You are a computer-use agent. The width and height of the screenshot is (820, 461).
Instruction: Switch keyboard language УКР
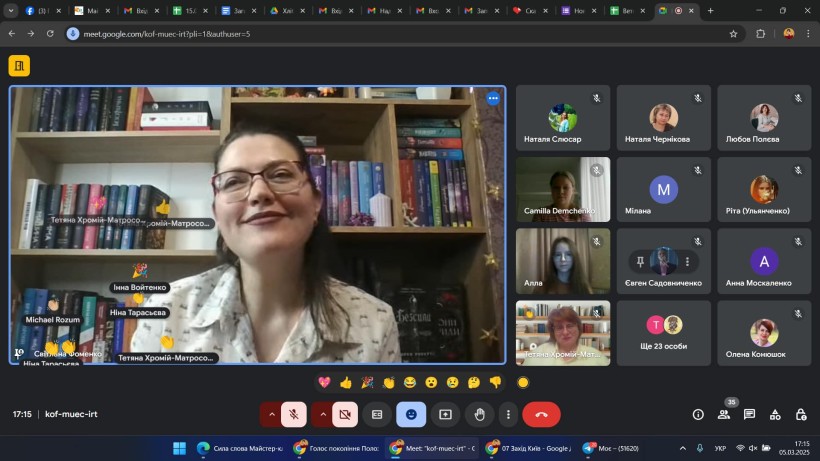click(x=720, y=448)
